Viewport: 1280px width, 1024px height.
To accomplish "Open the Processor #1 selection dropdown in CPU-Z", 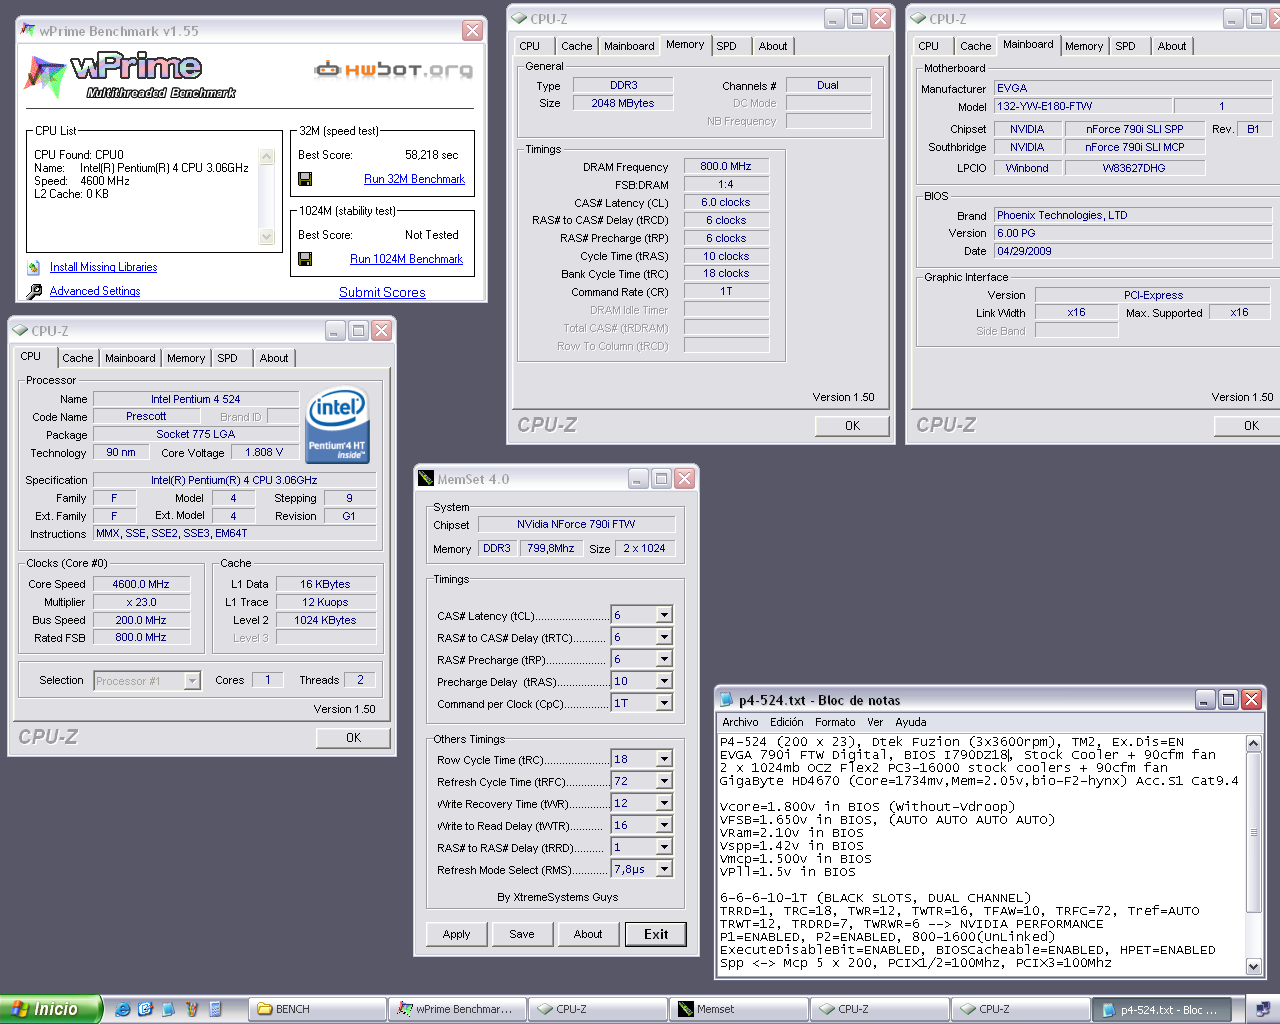I will [192, 681].
